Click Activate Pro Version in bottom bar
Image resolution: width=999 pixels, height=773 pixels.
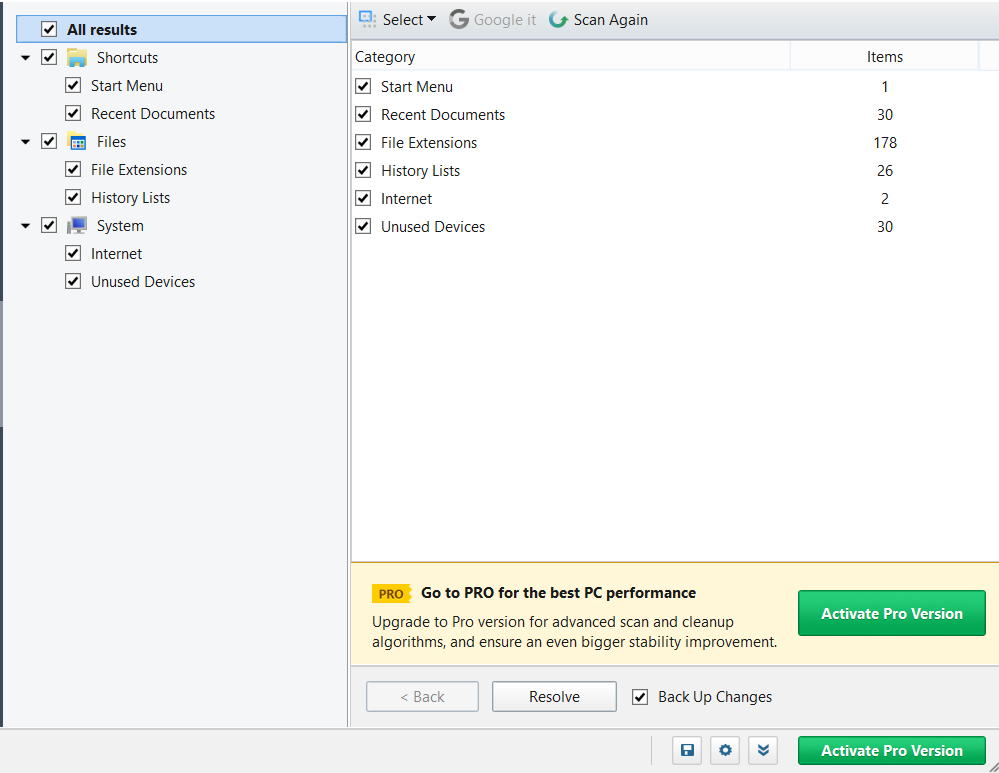pos(891,751)
